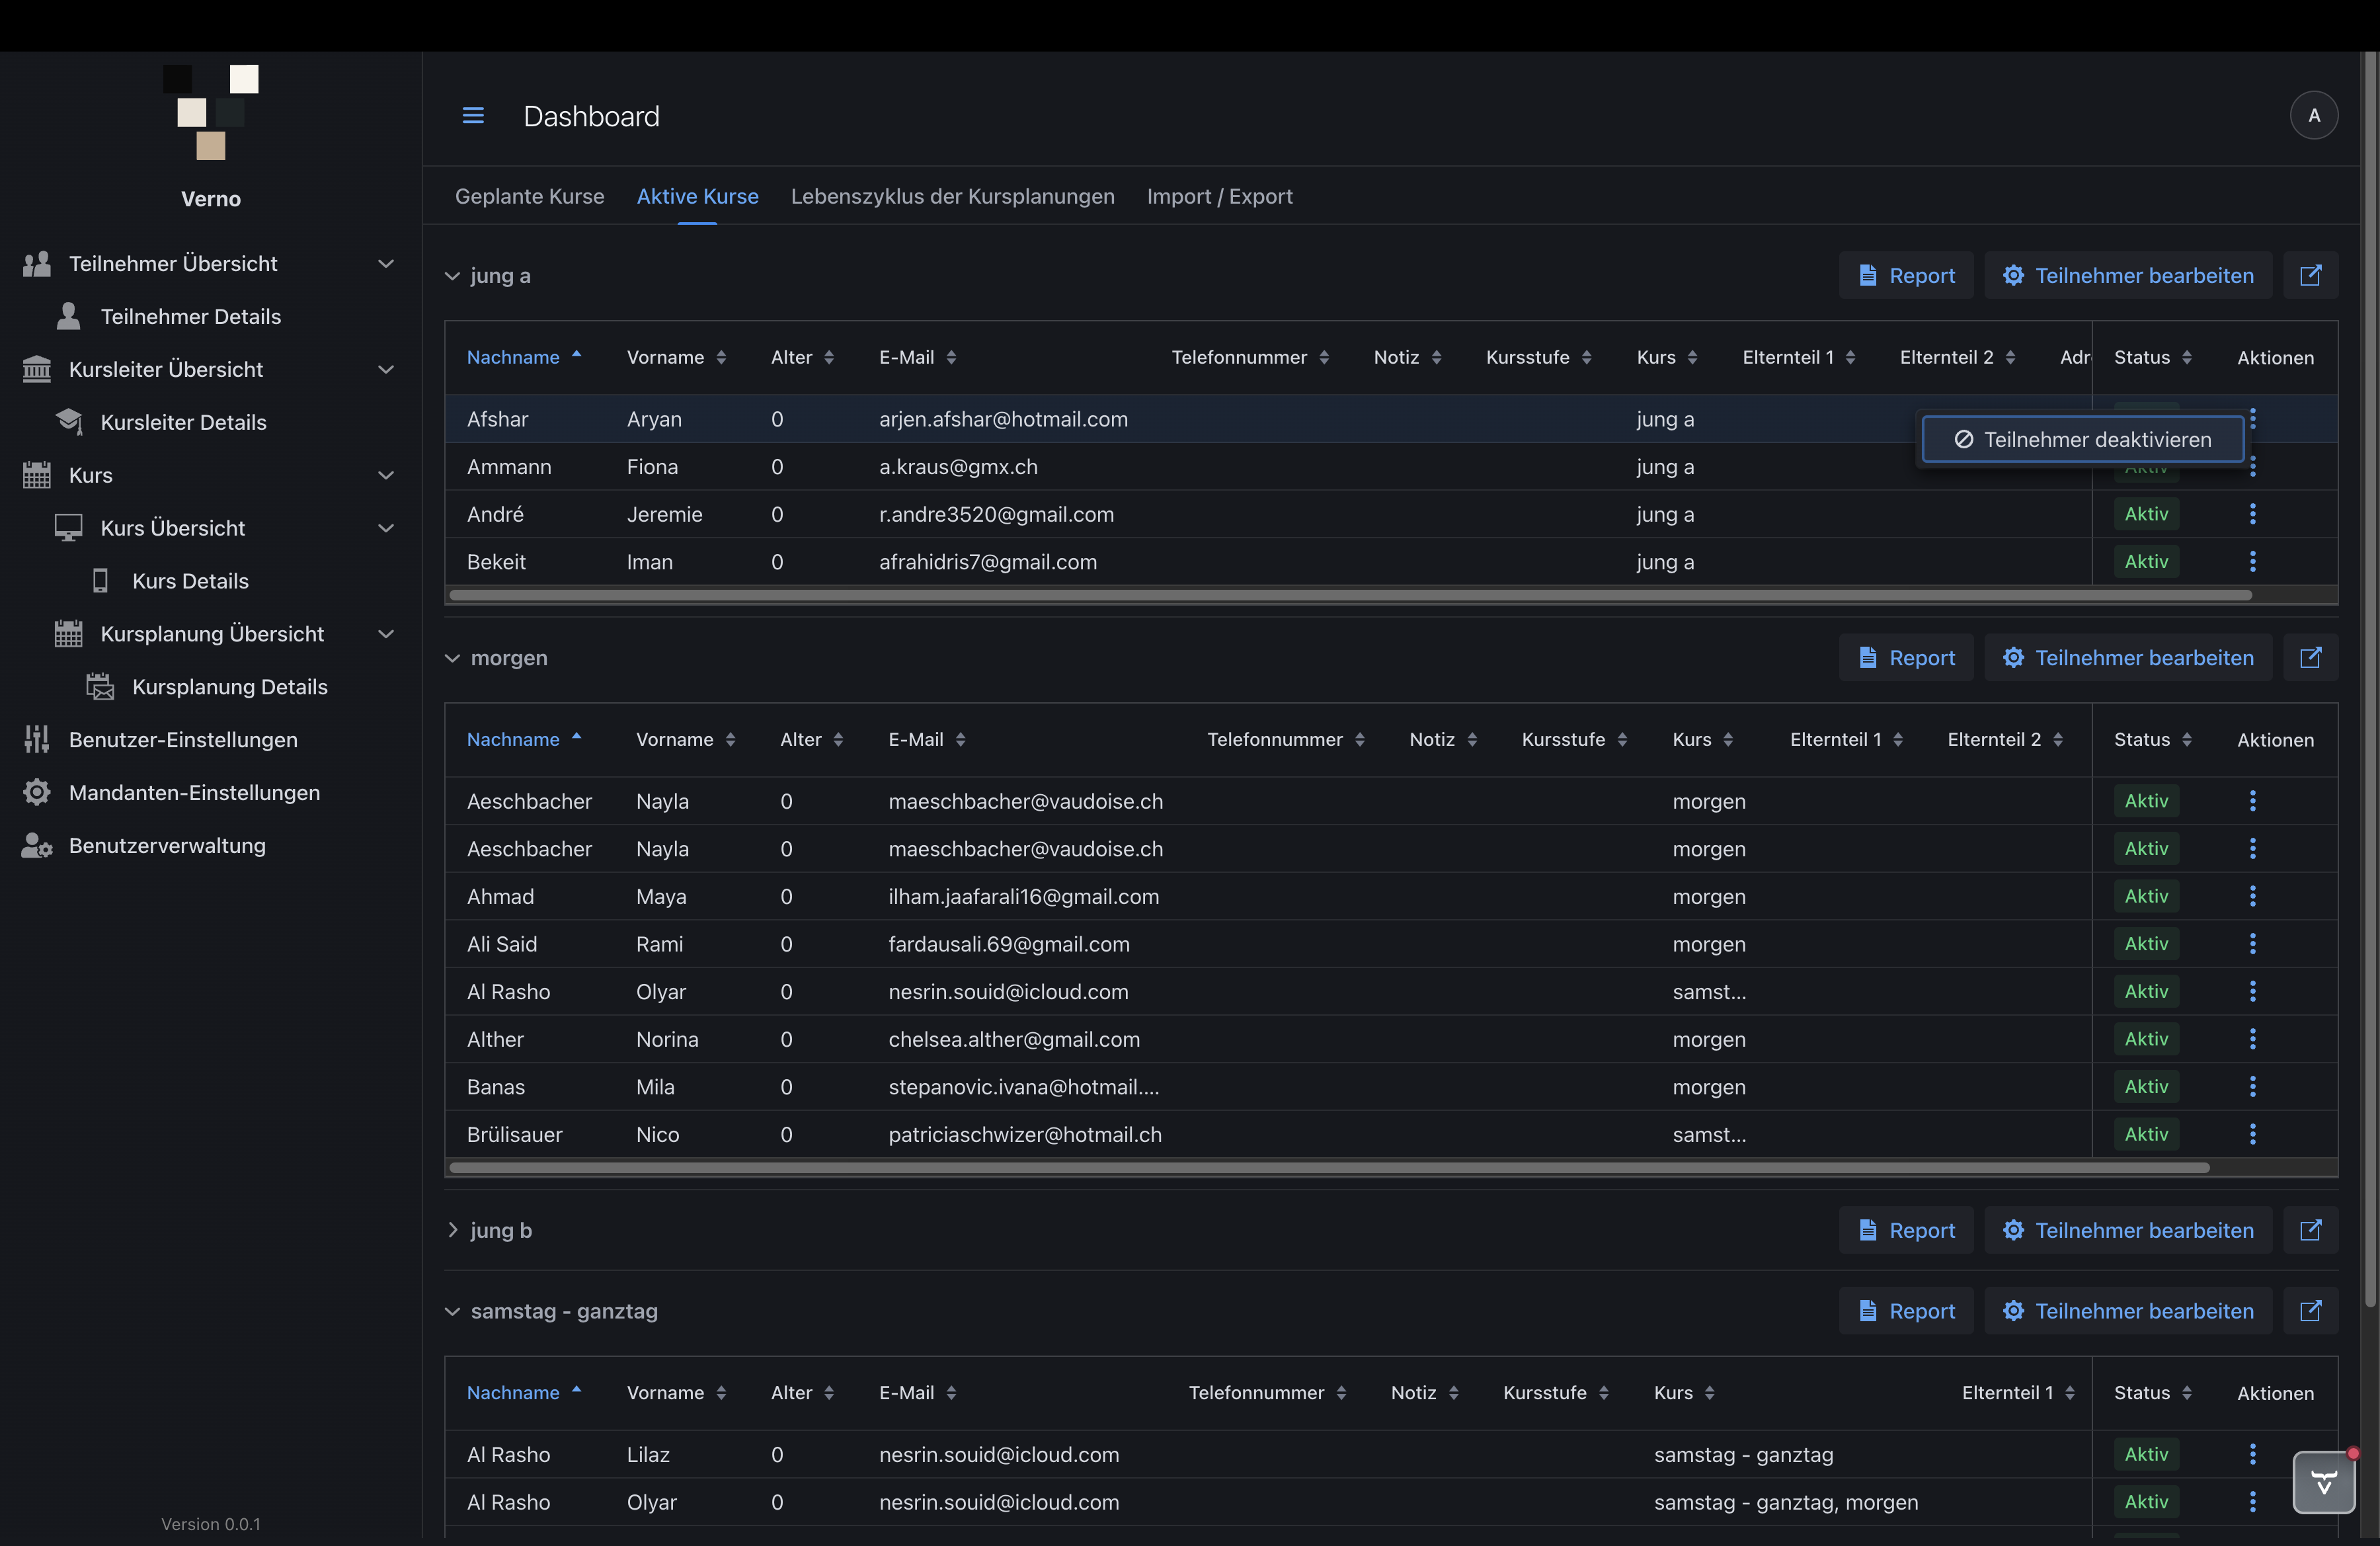Click the Report button for jung a
The image size is (2380, 1546).
1906,275
